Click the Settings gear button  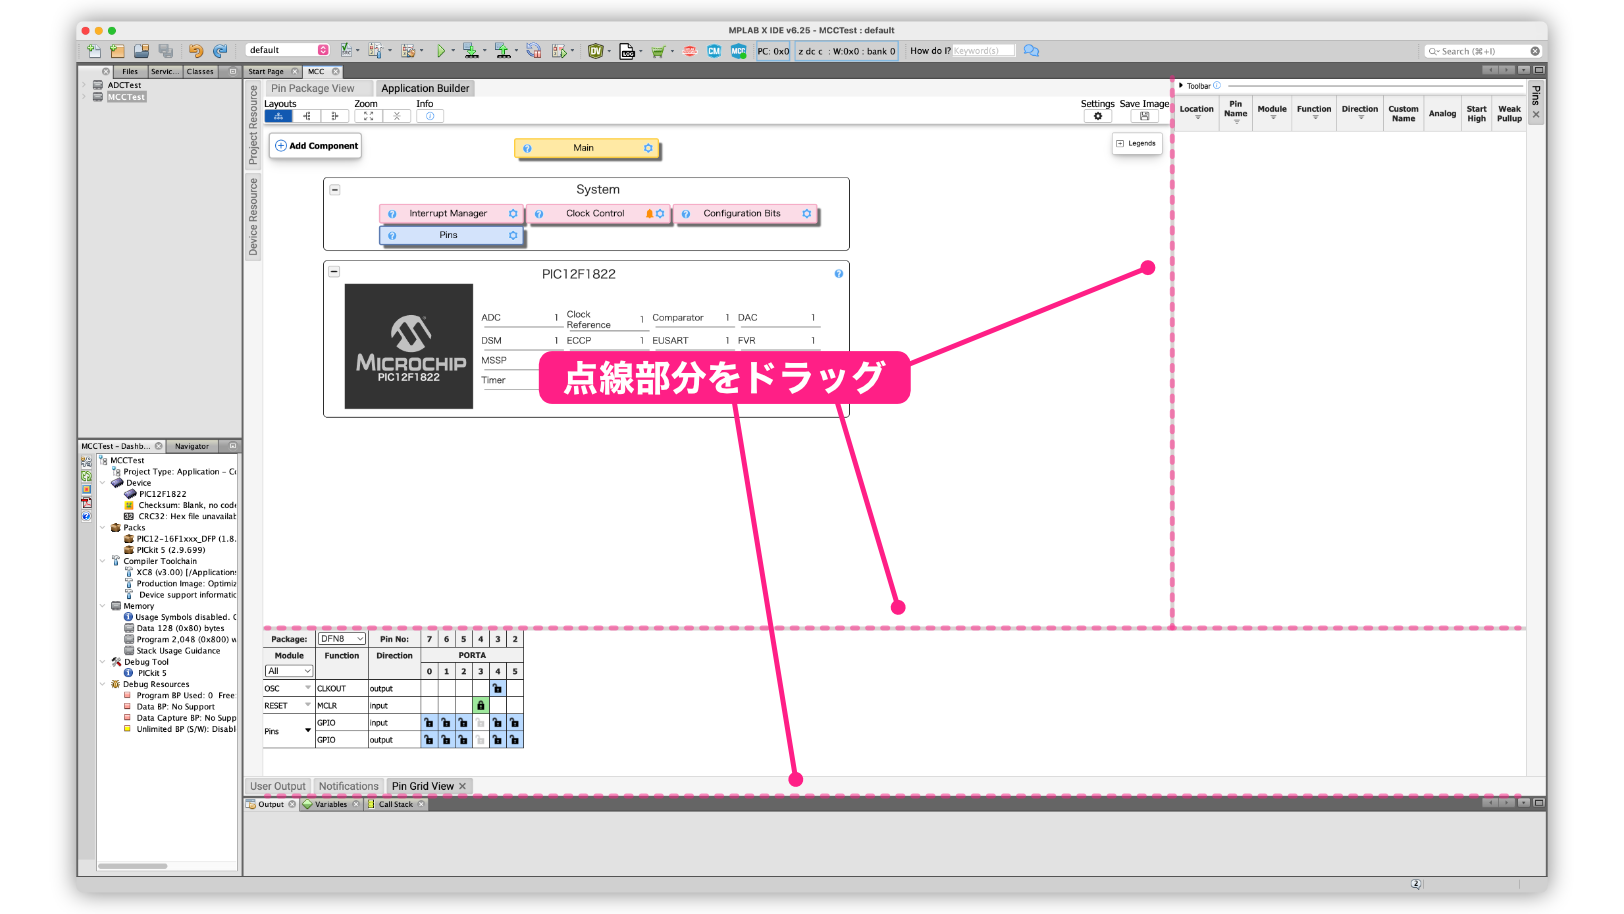point(1097,116)
